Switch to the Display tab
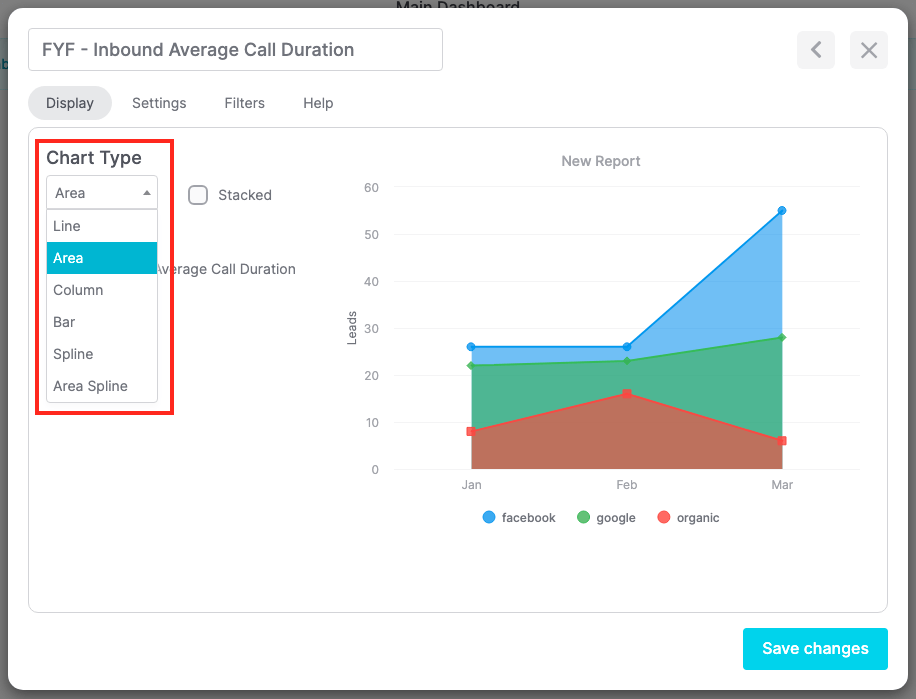 coord(70,103)
